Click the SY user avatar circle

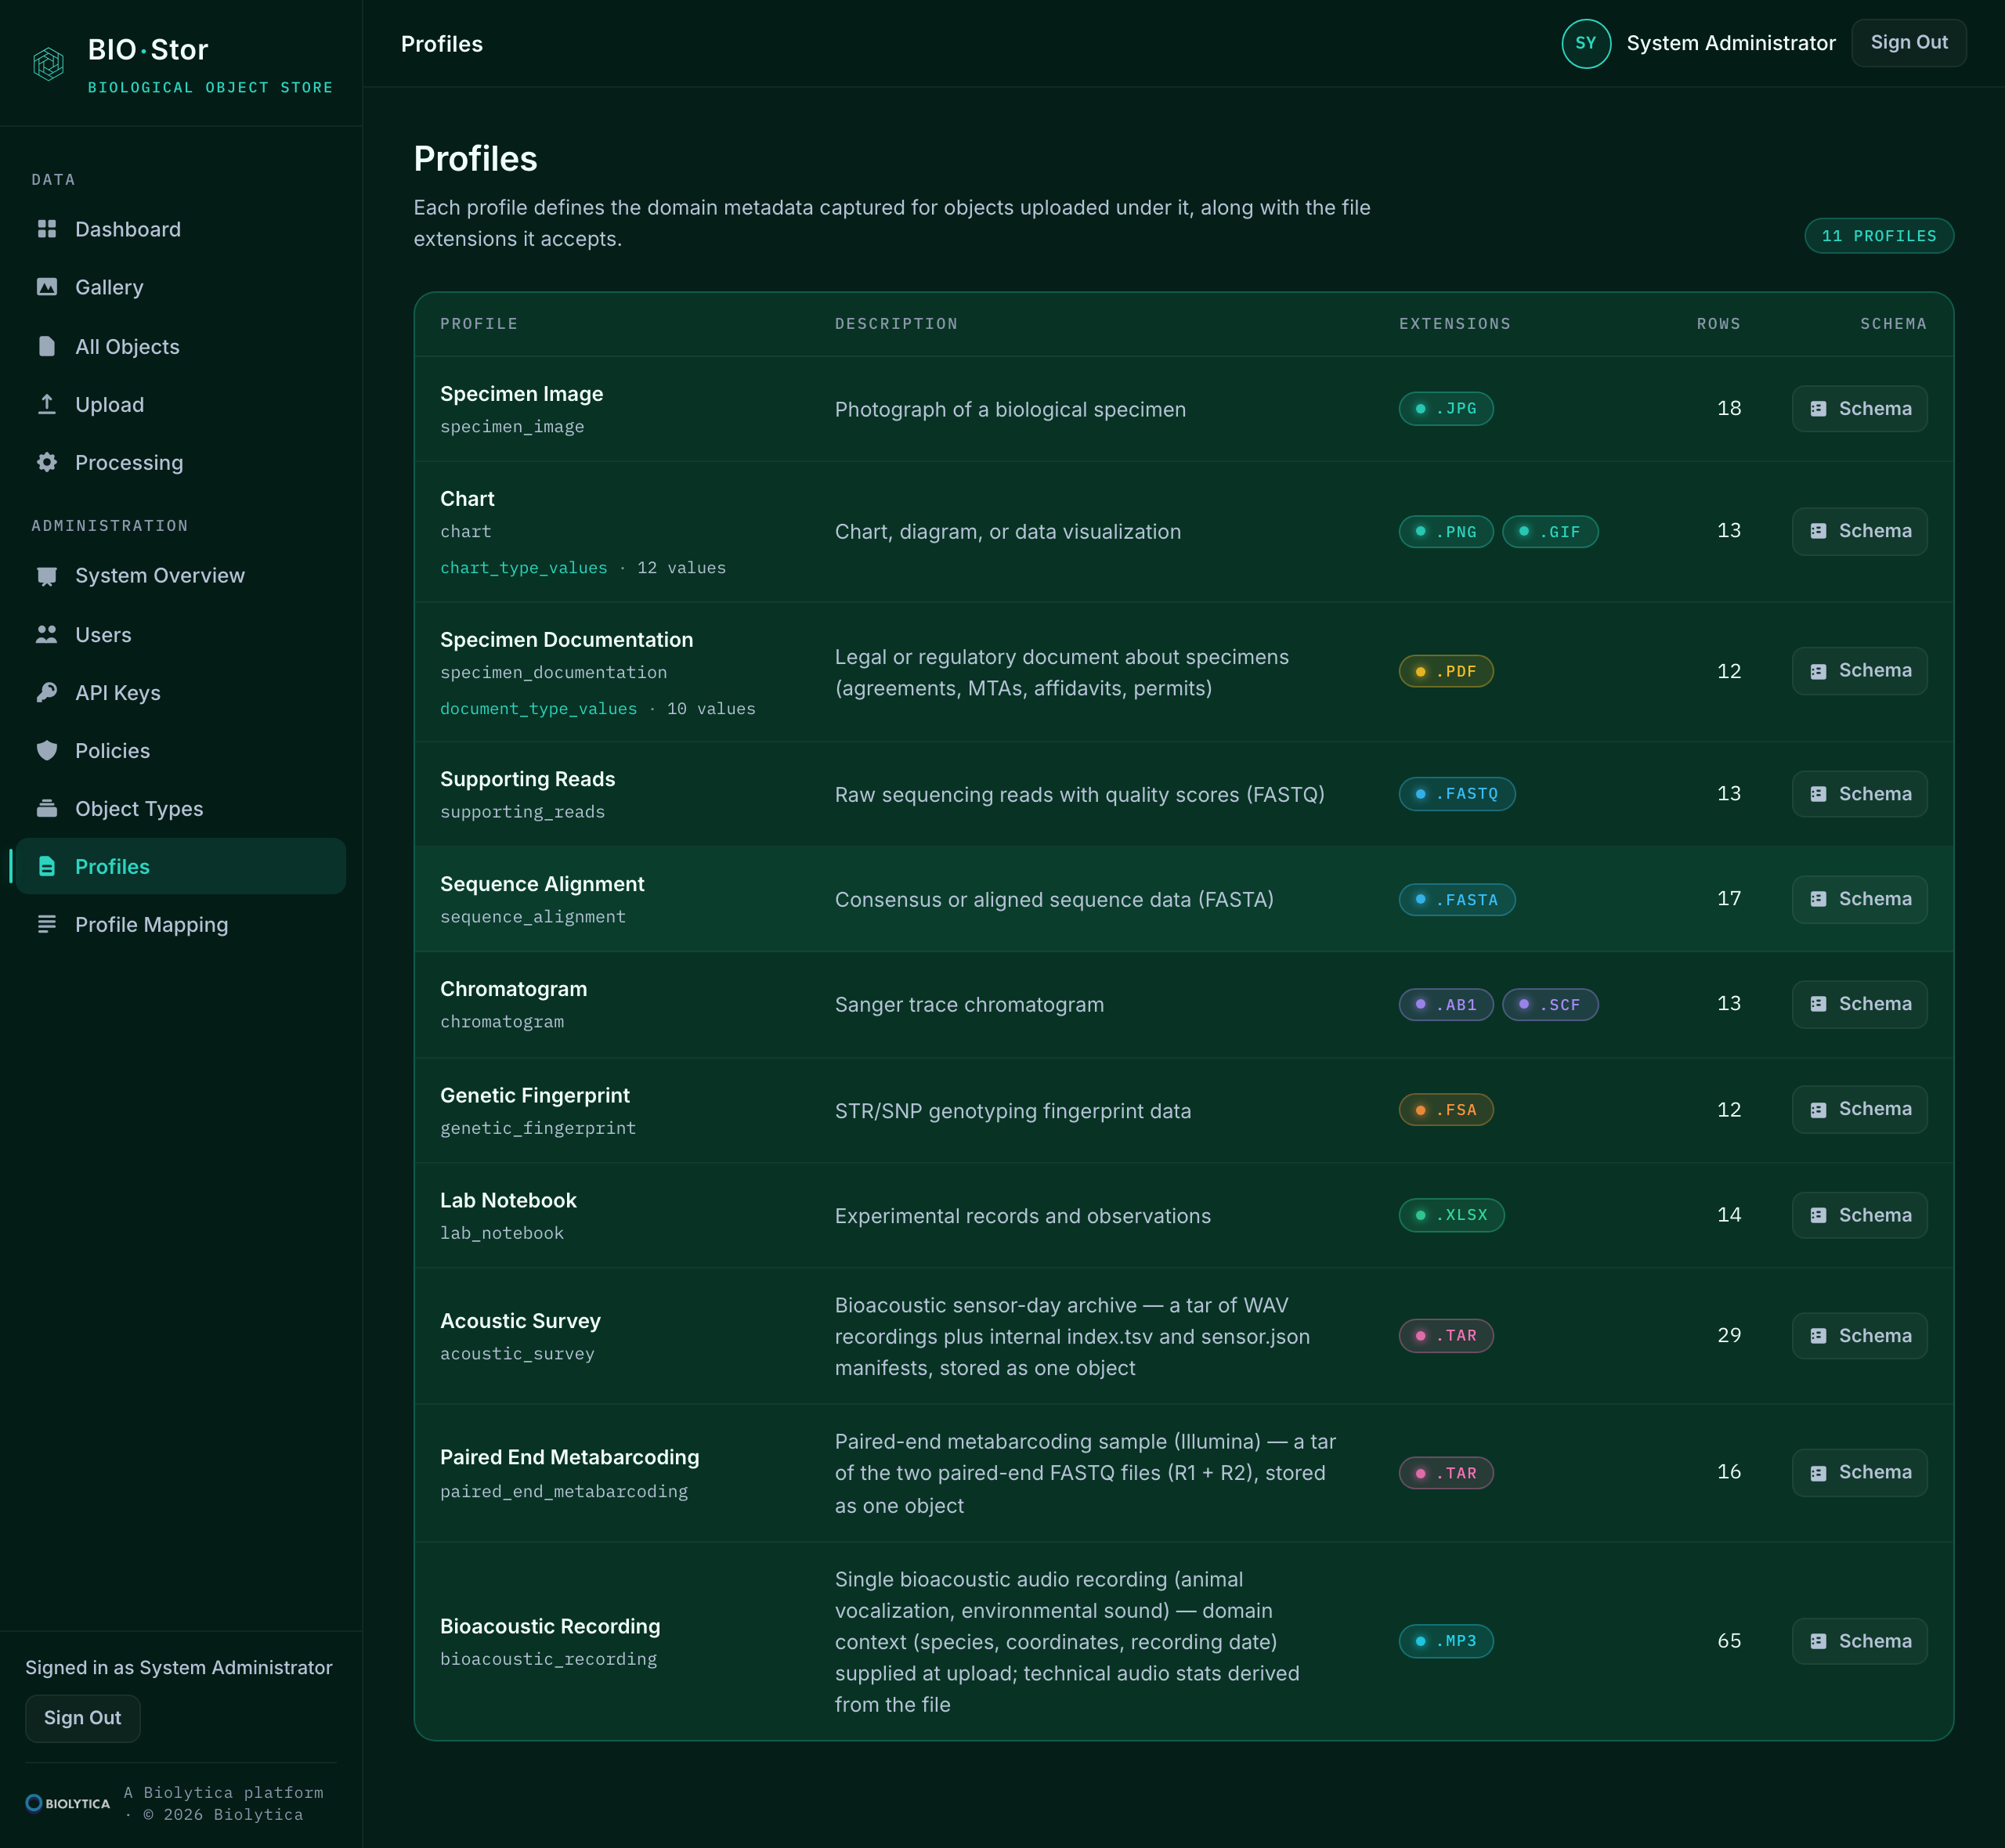1586,43
